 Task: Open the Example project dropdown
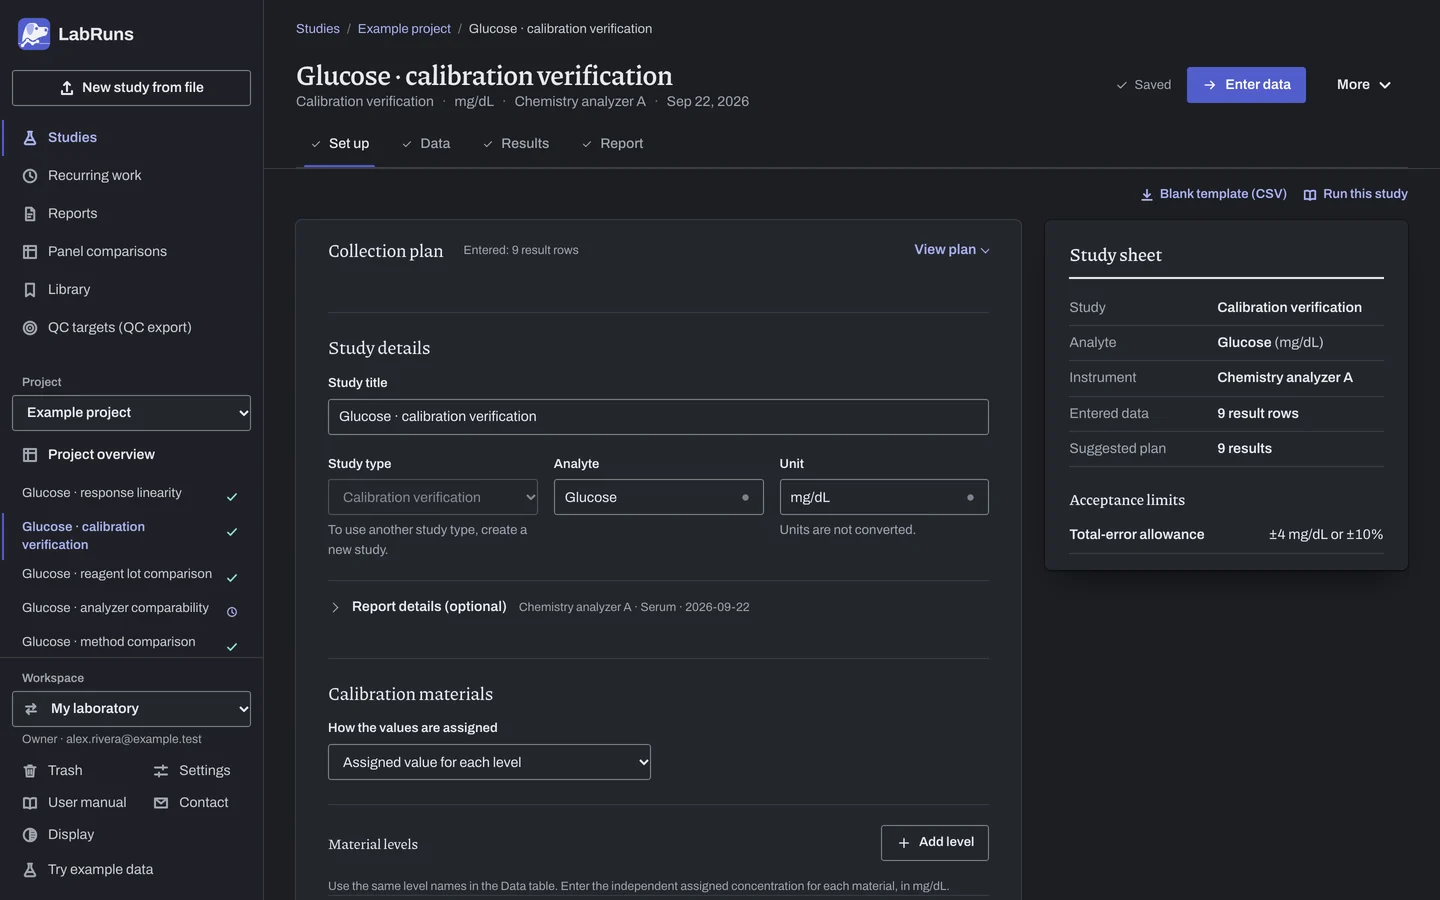point(131,413)
